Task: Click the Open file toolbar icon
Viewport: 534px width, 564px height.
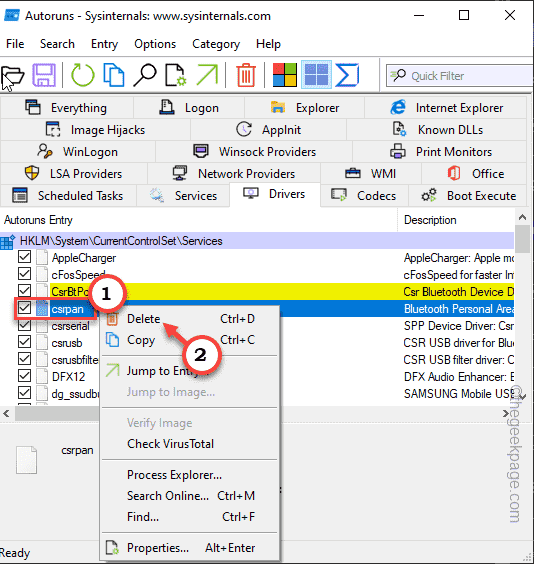Action: [13, 76]
